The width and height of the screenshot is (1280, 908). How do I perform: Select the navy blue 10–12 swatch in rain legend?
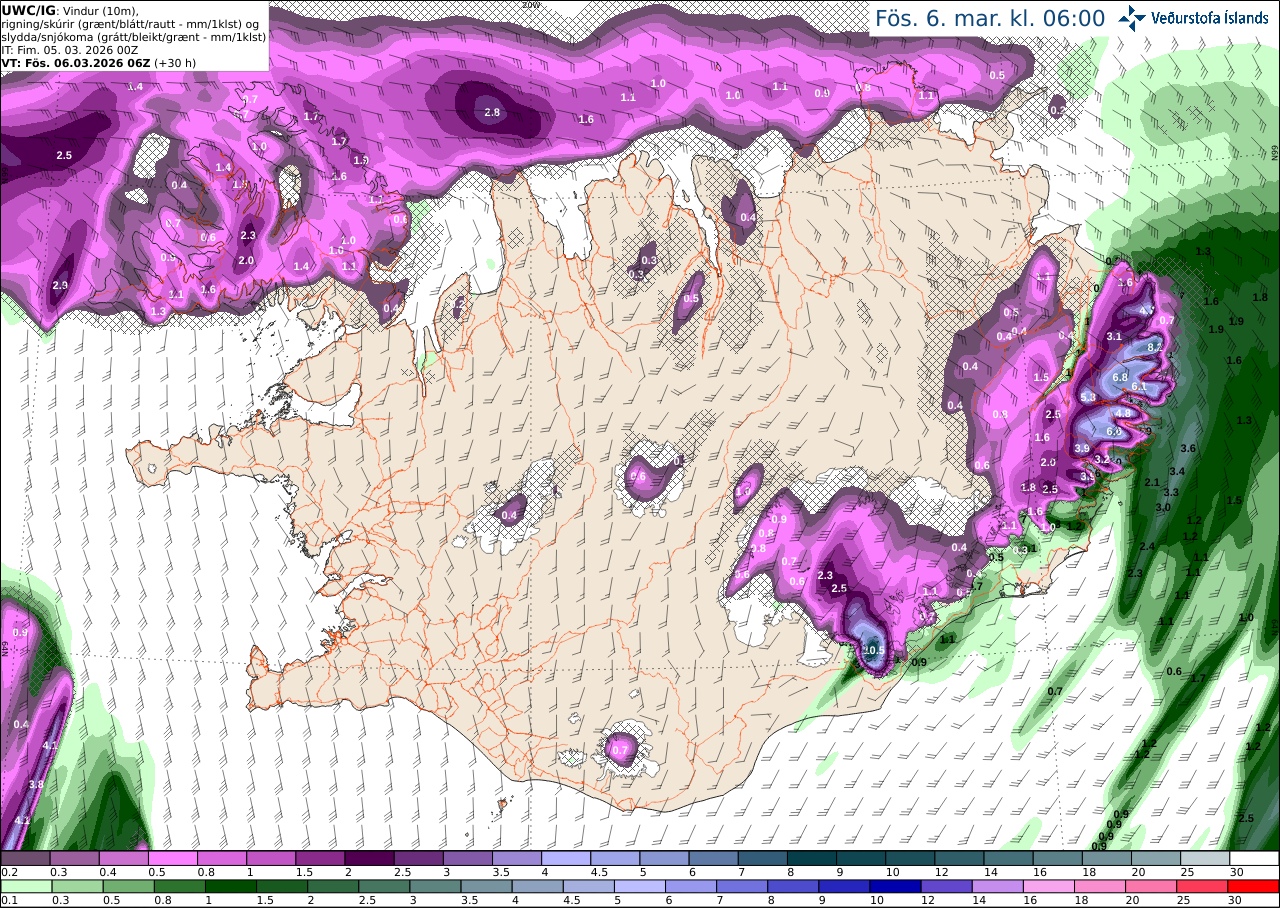894,886
